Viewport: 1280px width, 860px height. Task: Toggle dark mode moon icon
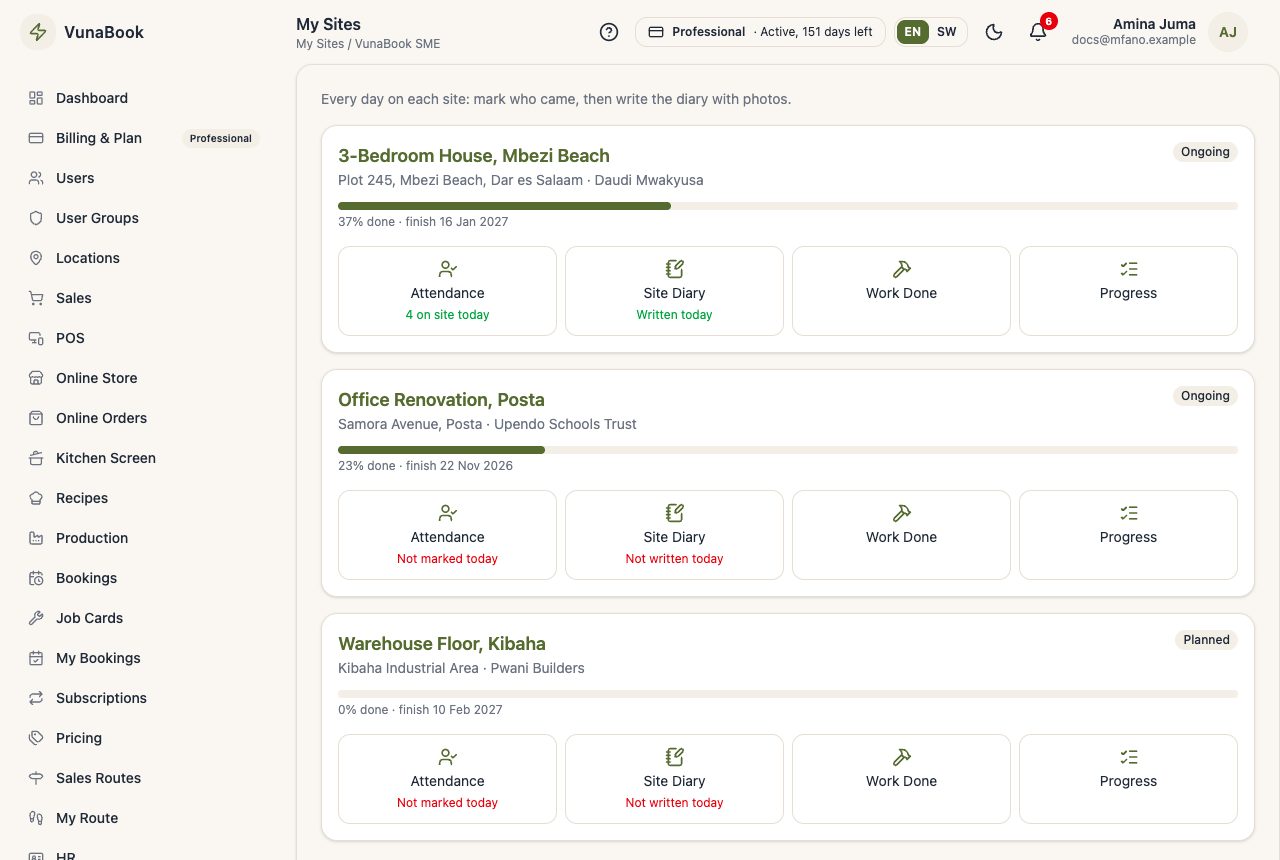point(994,32)
